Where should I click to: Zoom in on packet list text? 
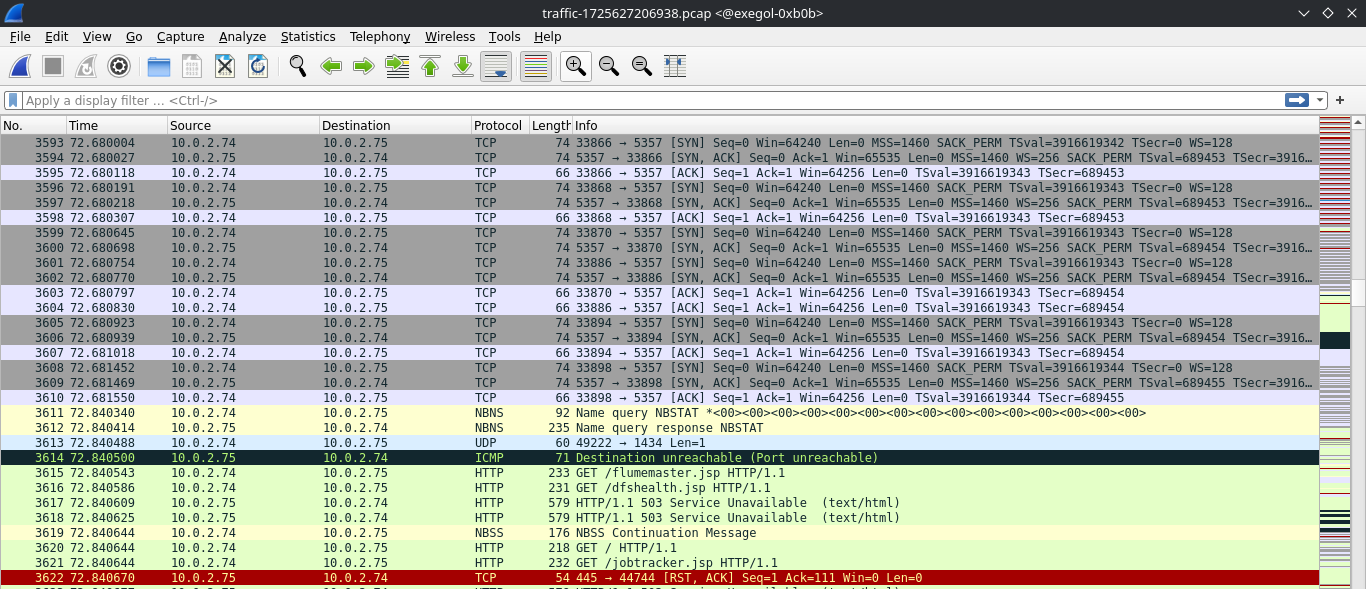[575, 67]
